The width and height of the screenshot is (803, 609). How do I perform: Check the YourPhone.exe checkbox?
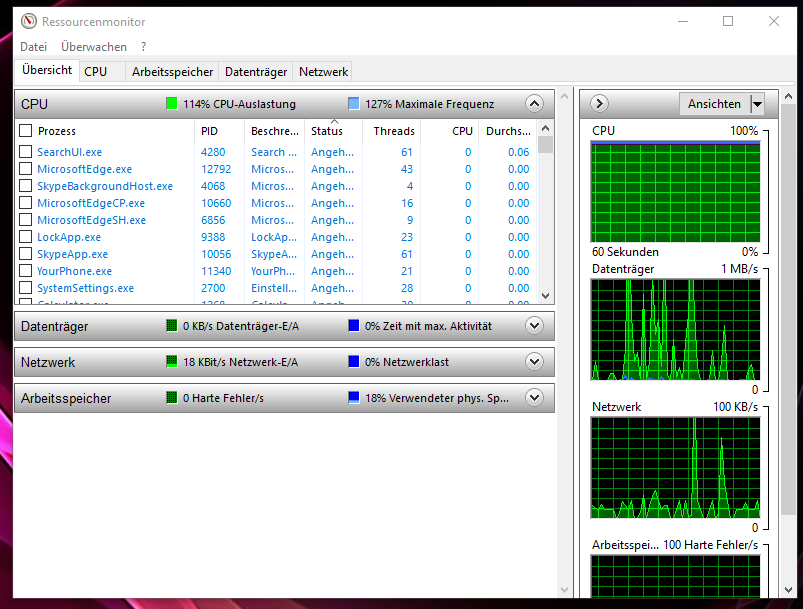point(26,270)
